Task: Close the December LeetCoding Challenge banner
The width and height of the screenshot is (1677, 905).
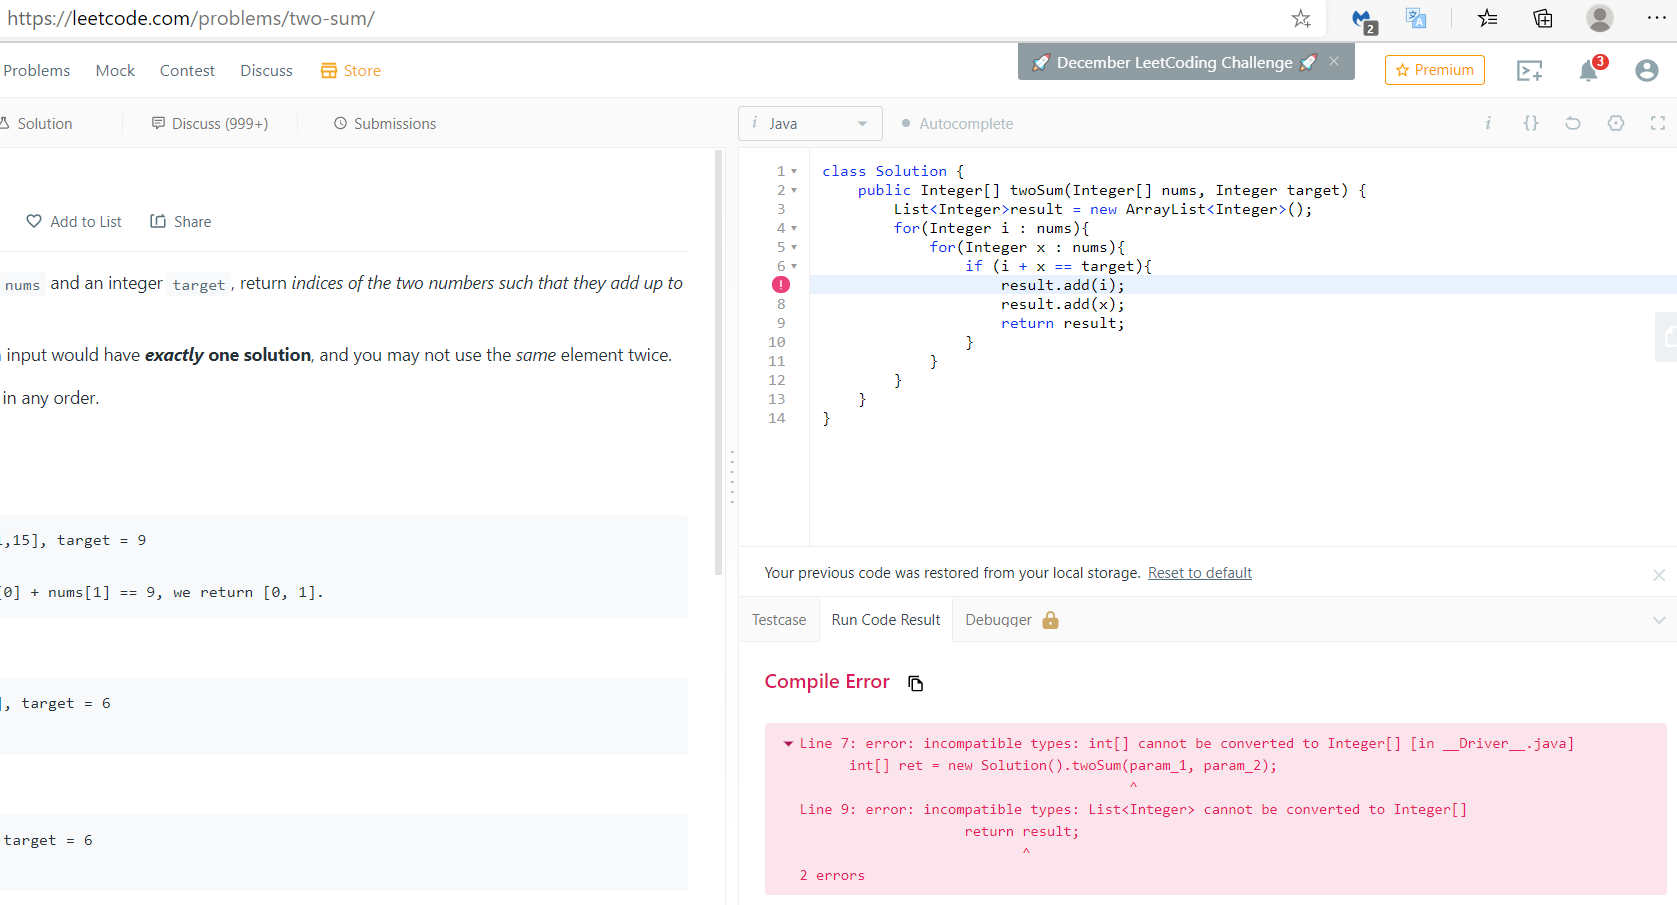Action: point(1334,61)
